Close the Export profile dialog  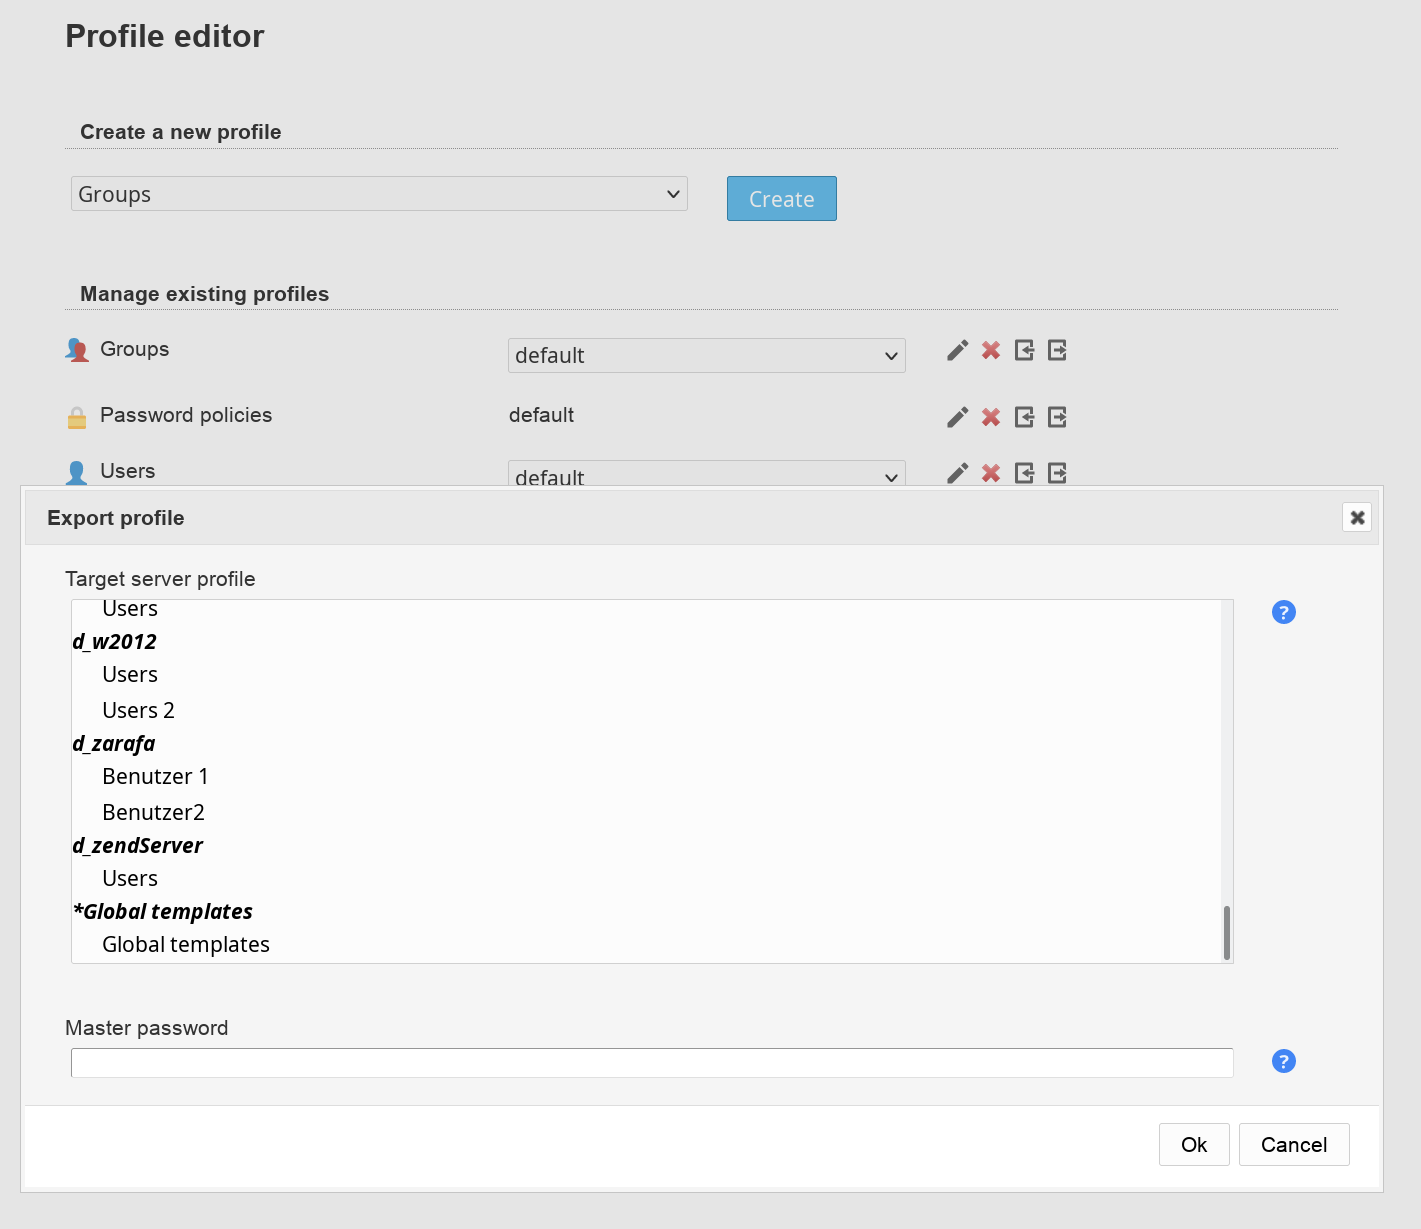coord(1357,517)
